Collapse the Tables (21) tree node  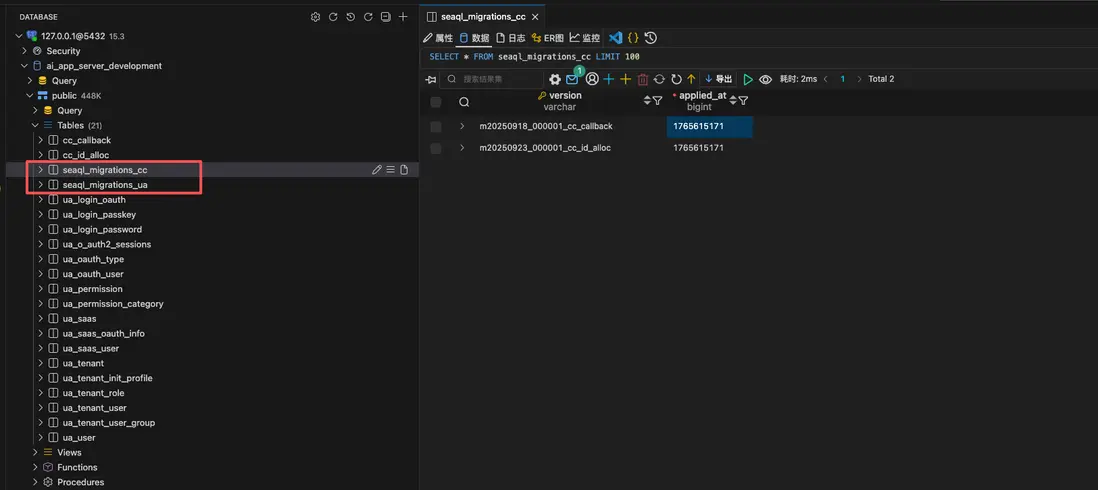click(35, 126)
